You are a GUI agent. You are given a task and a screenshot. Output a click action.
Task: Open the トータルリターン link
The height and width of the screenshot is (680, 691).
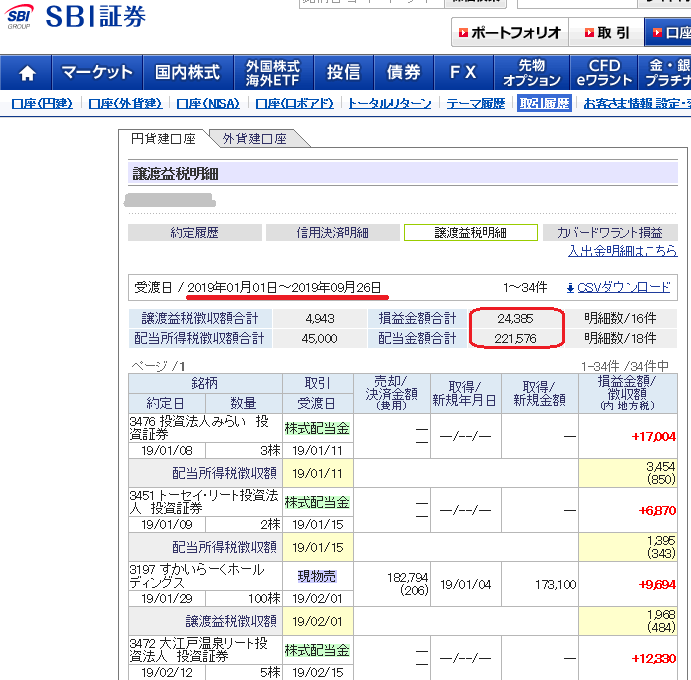pyautogui.click(x=390, y=104)
